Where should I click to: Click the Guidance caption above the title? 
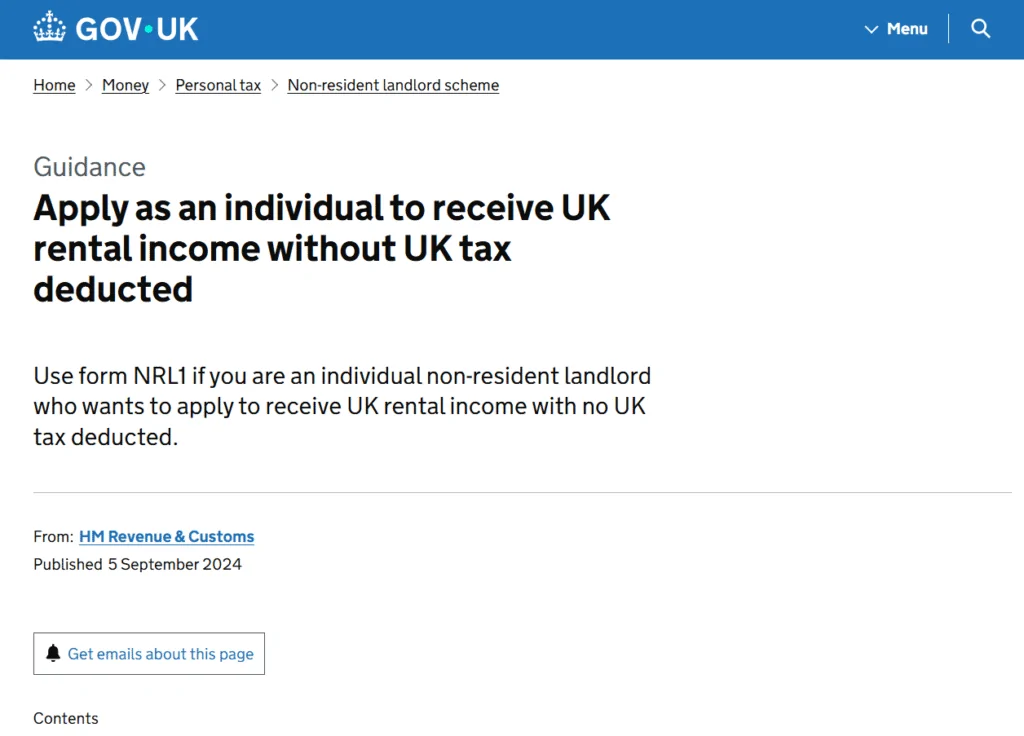coord(89,167)
